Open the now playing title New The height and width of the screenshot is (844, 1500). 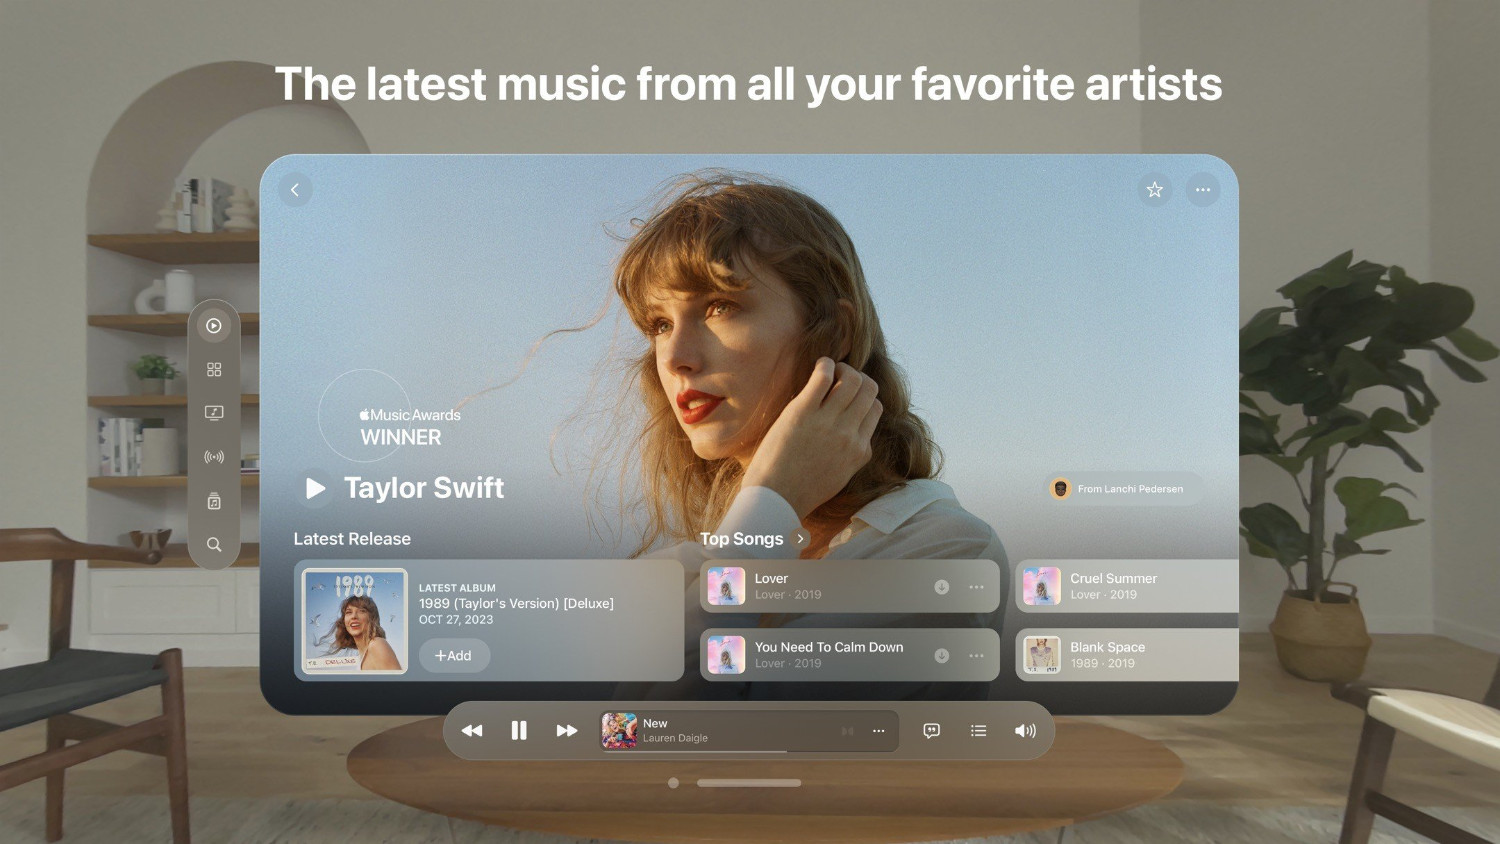click(x=655, y=723)
